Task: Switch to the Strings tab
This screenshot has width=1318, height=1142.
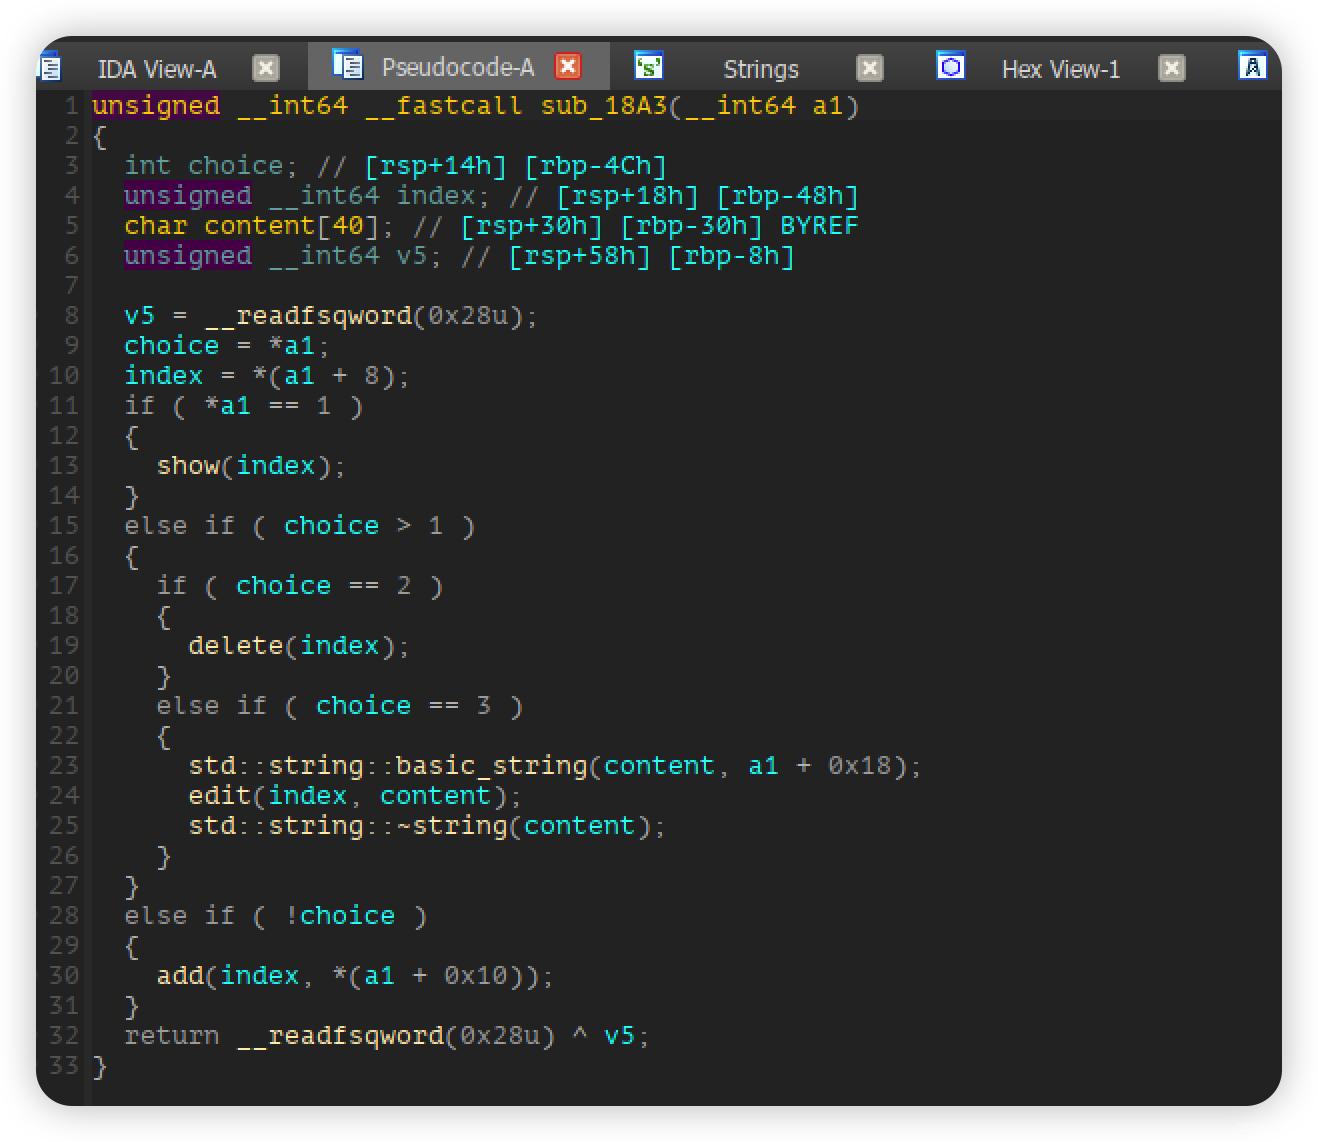Action: coord(761,69)
